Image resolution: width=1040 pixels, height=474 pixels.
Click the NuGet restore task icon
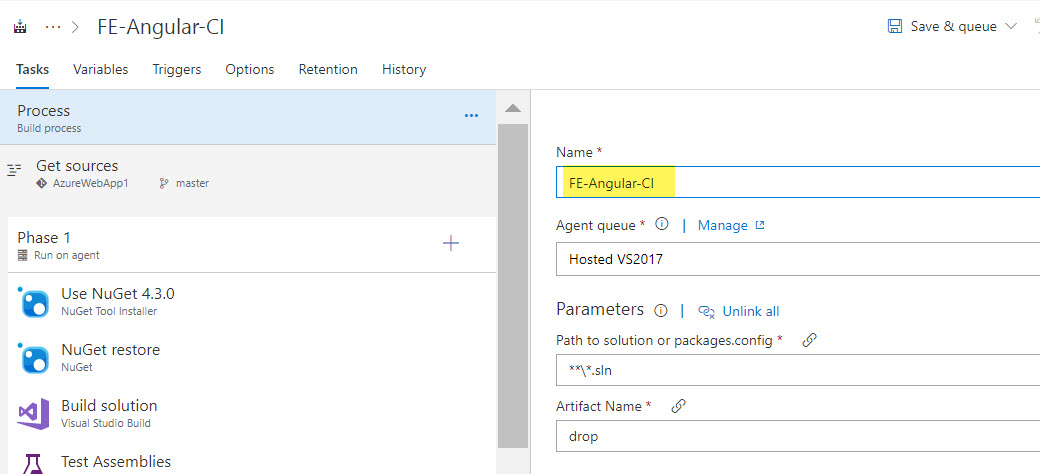pos(35,358)
